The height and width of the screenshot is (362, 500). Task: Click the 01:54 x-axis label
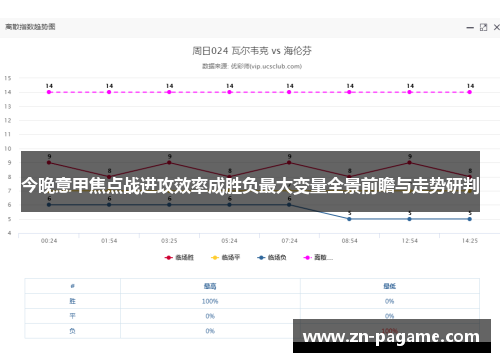coord(109,241)
